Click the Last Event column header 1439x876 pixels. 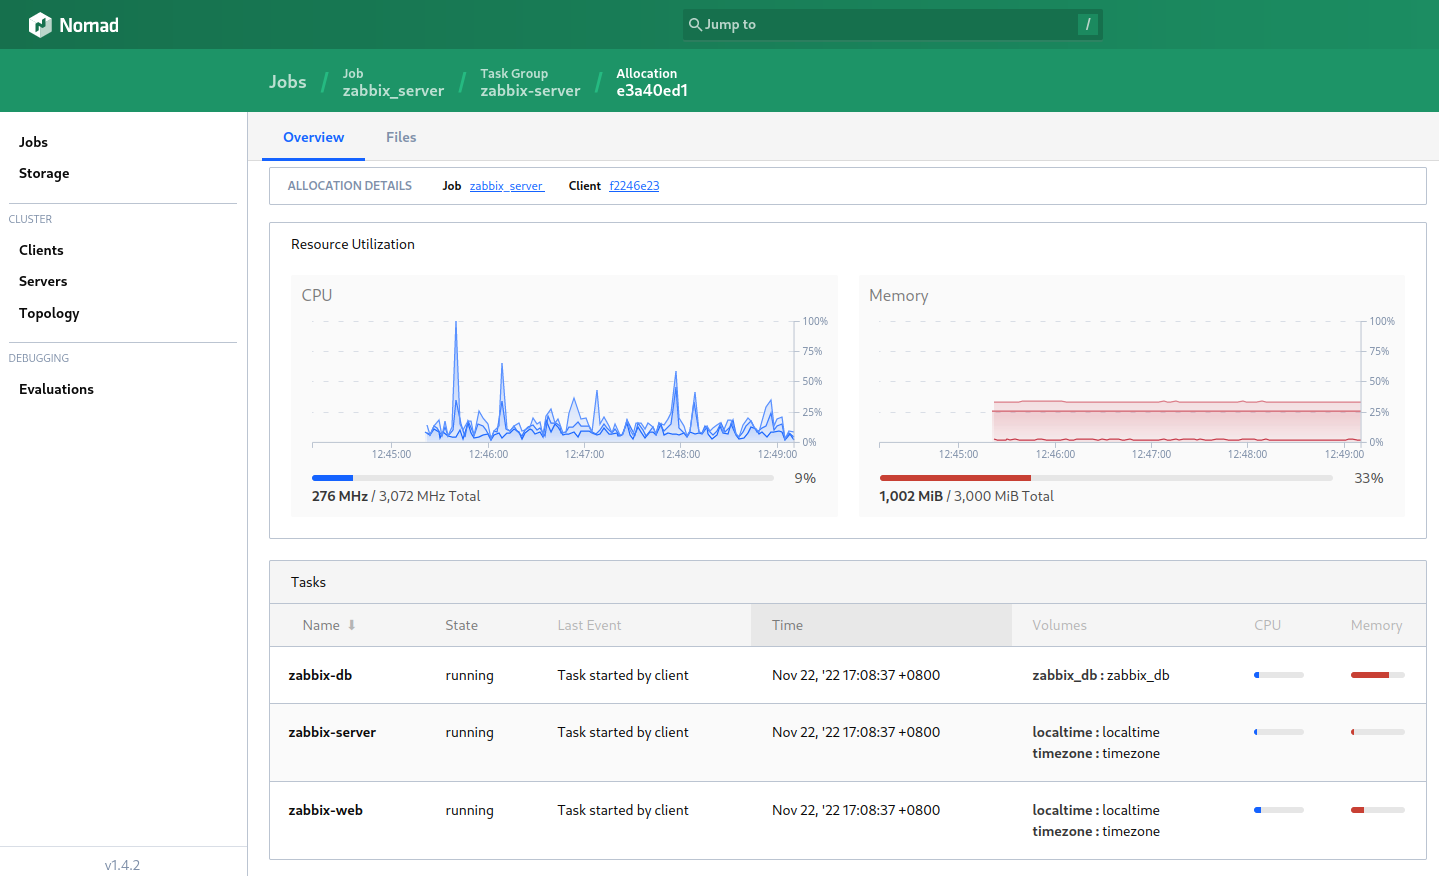pyautogui.click(x=589, y=625)
